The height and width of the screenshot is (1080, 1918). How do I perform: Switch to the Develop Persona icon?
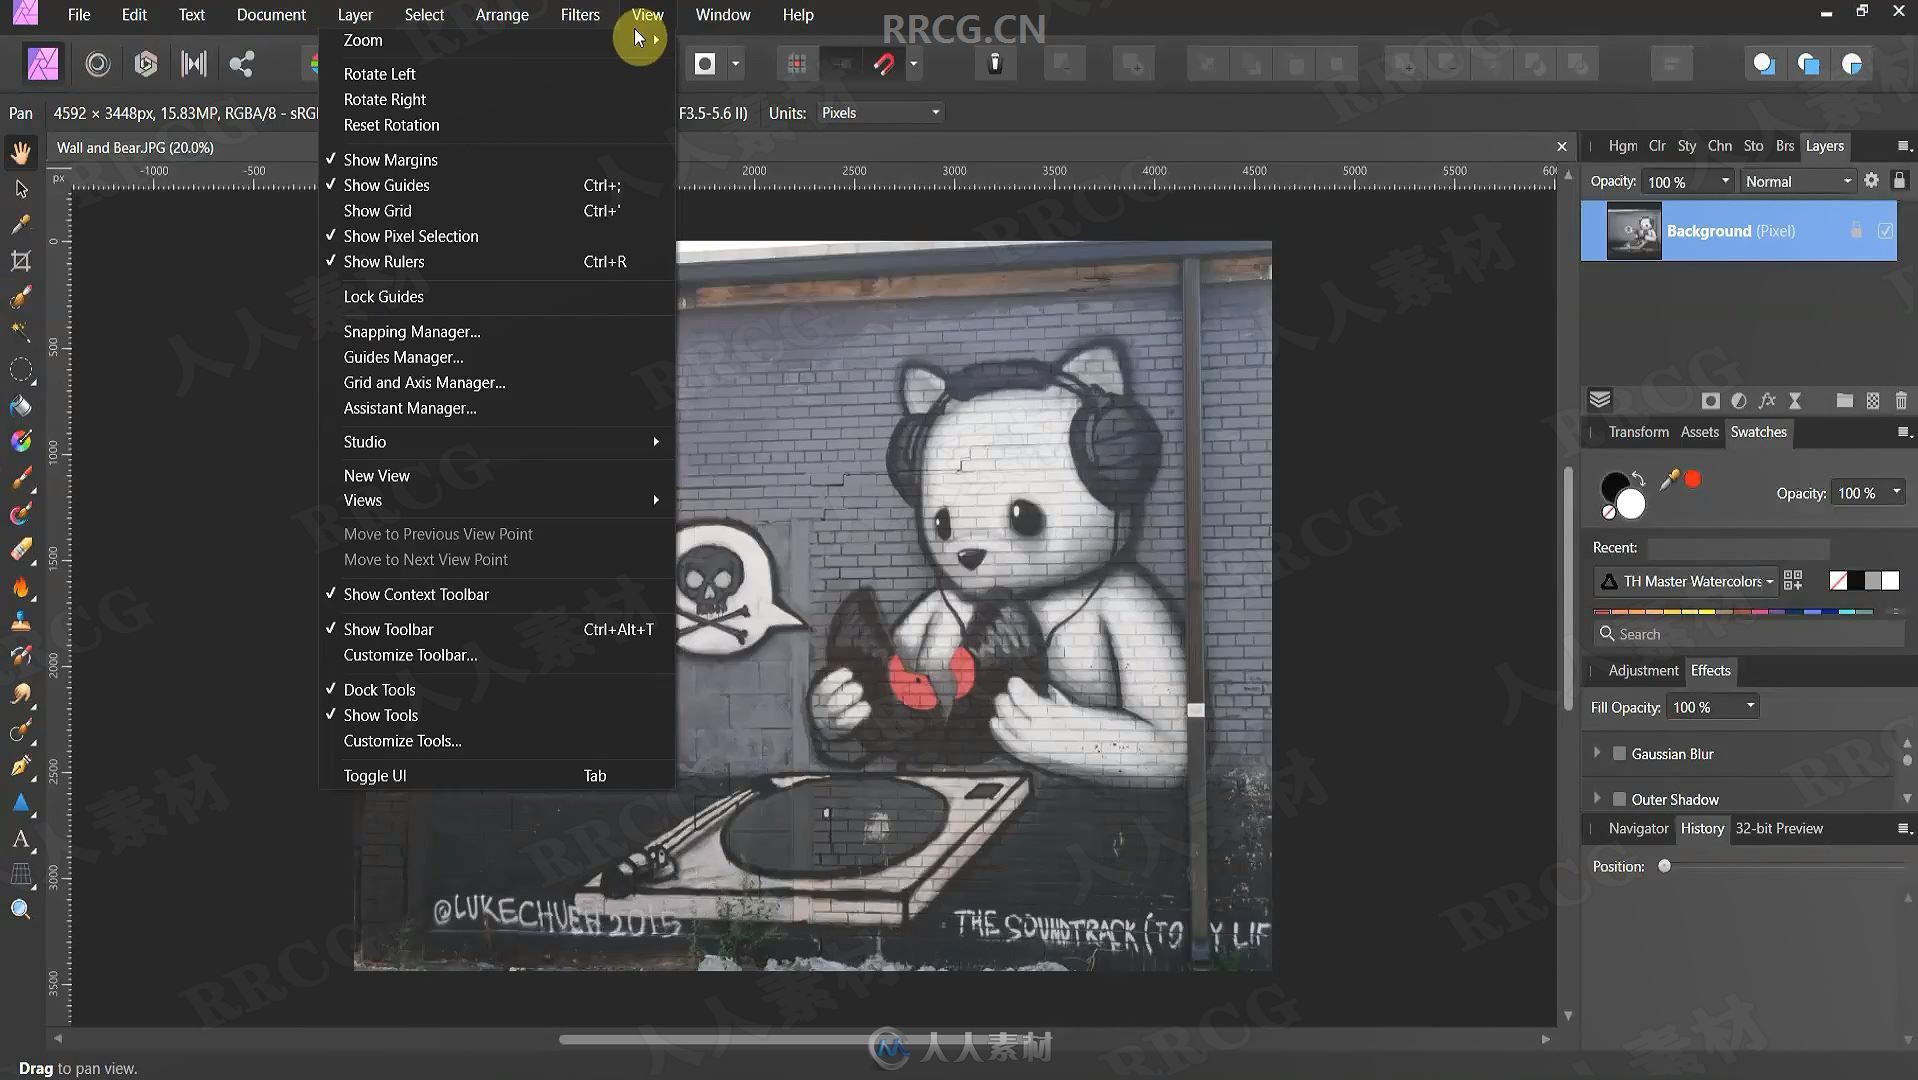[146, 64]
